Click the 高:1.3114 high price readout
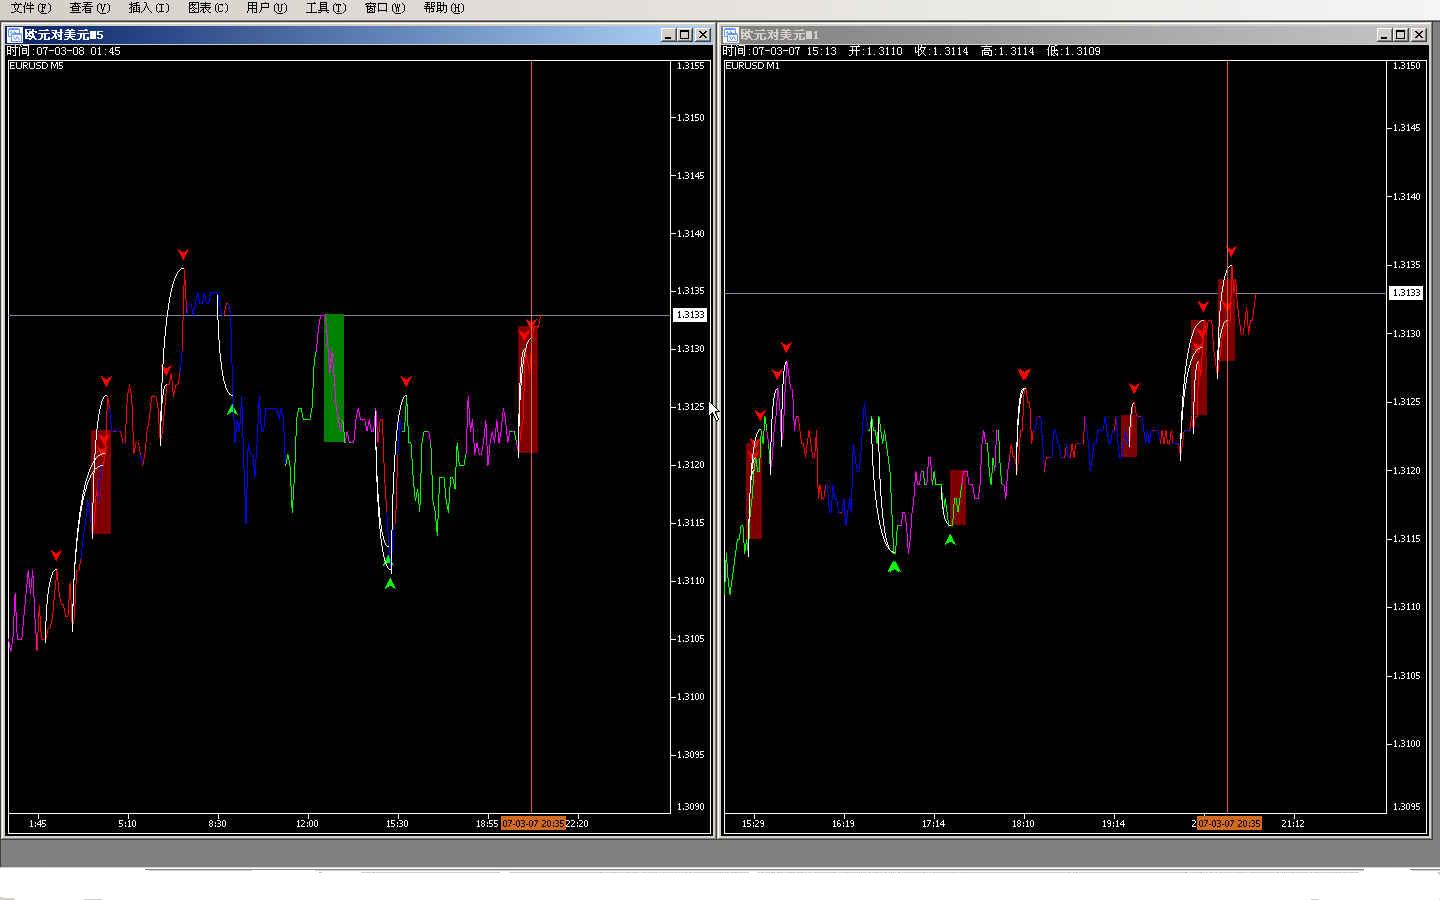The height and width of the screenshot is (900, 1440). coord(1007,51)
